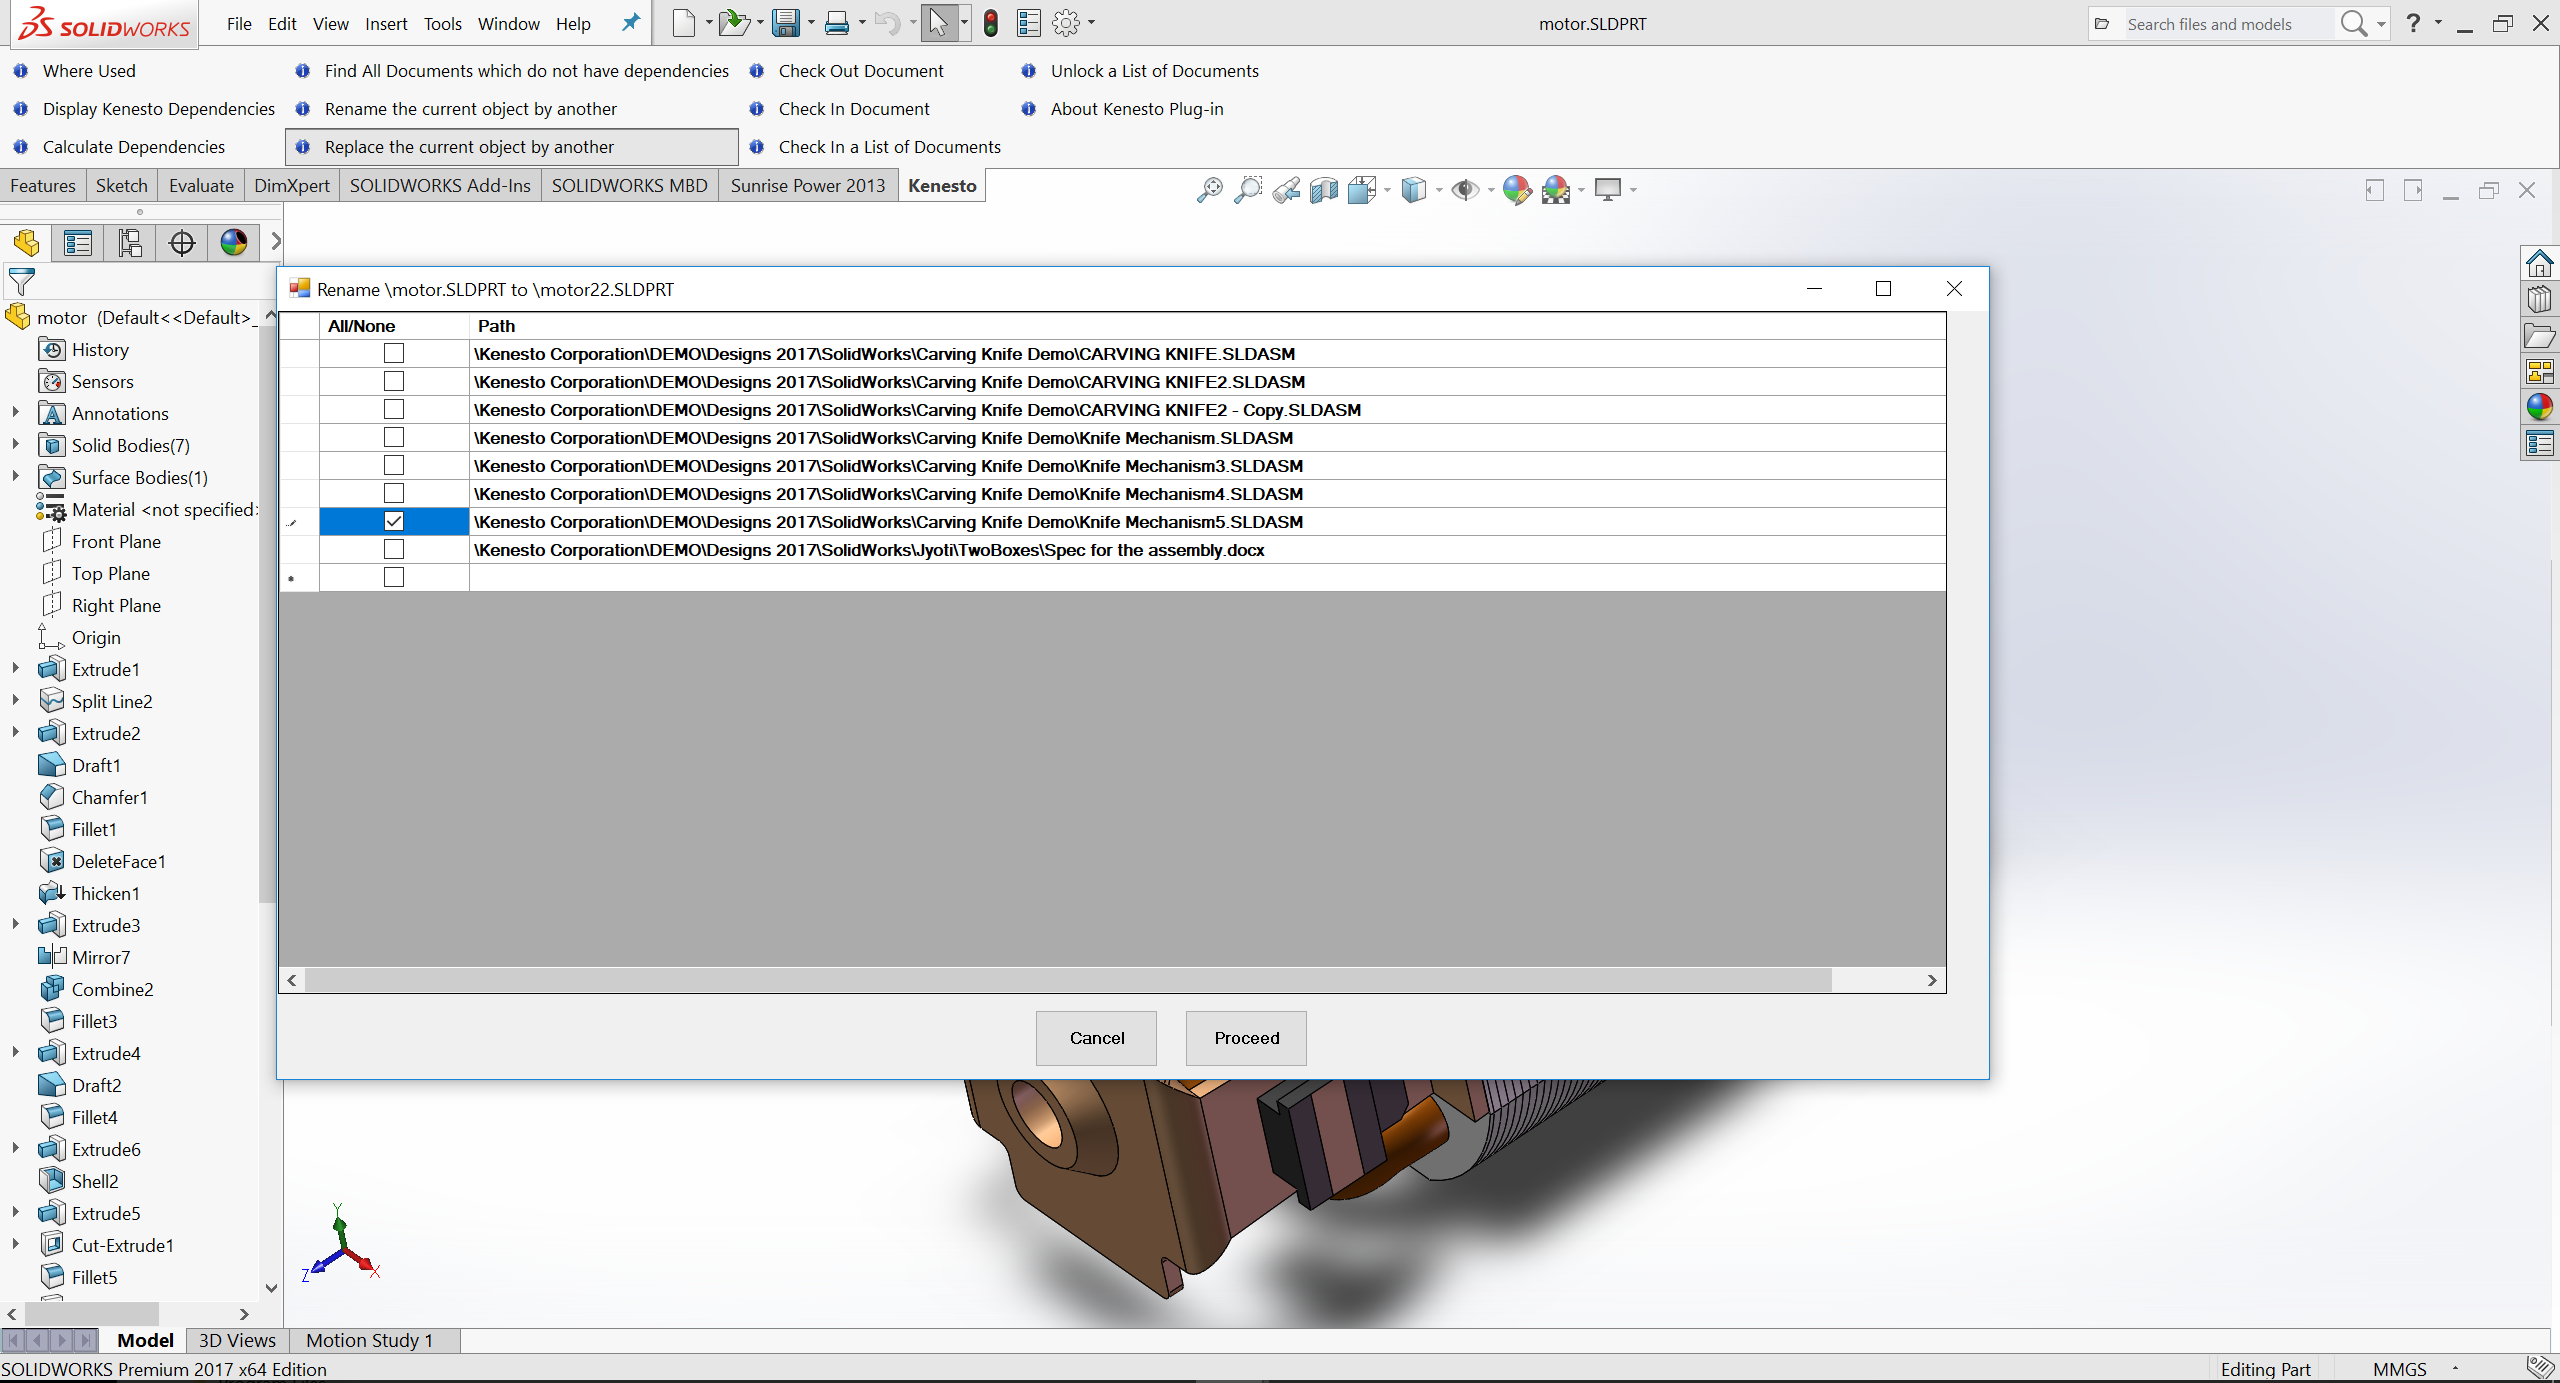The image size is (2560, 1383).
Task: Expand the Extrude3 feature node
Action: point(15,925)
